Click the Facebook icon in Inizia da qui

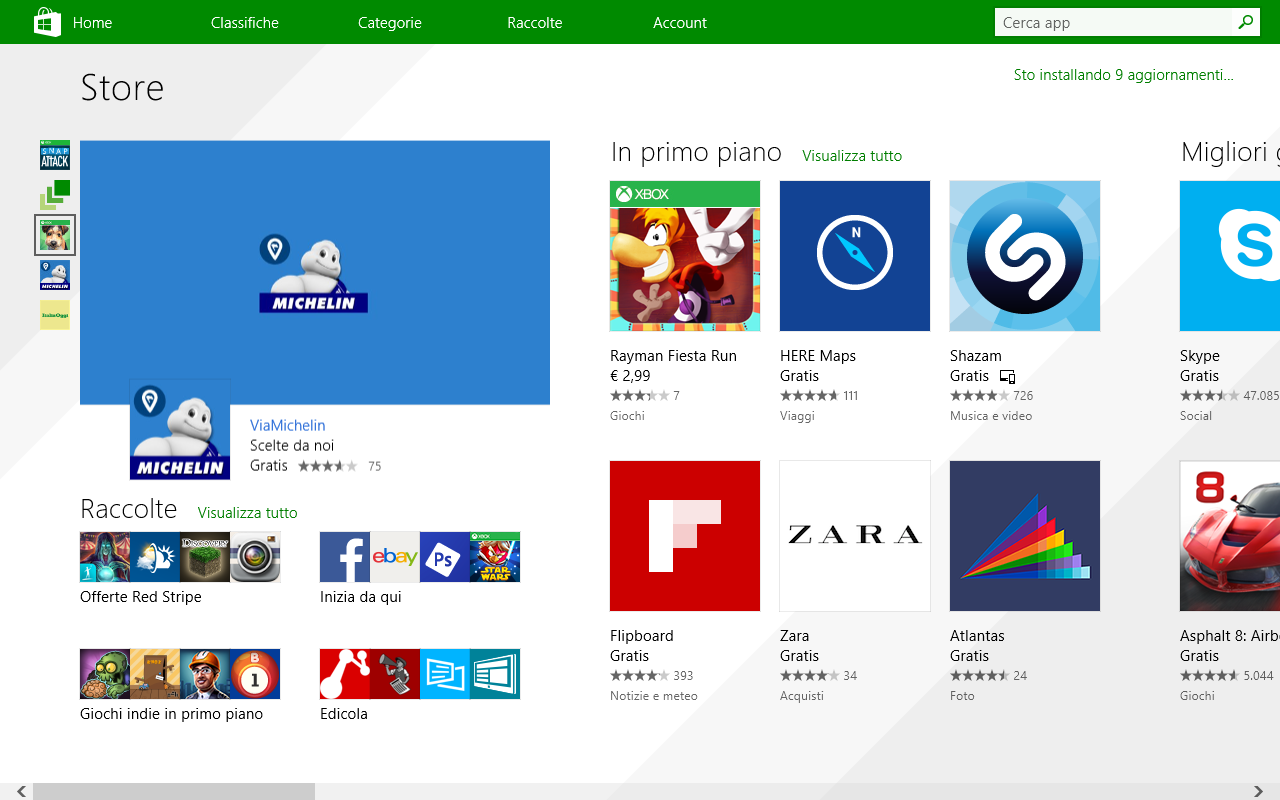pyautogui.click(x=345, y=557)
